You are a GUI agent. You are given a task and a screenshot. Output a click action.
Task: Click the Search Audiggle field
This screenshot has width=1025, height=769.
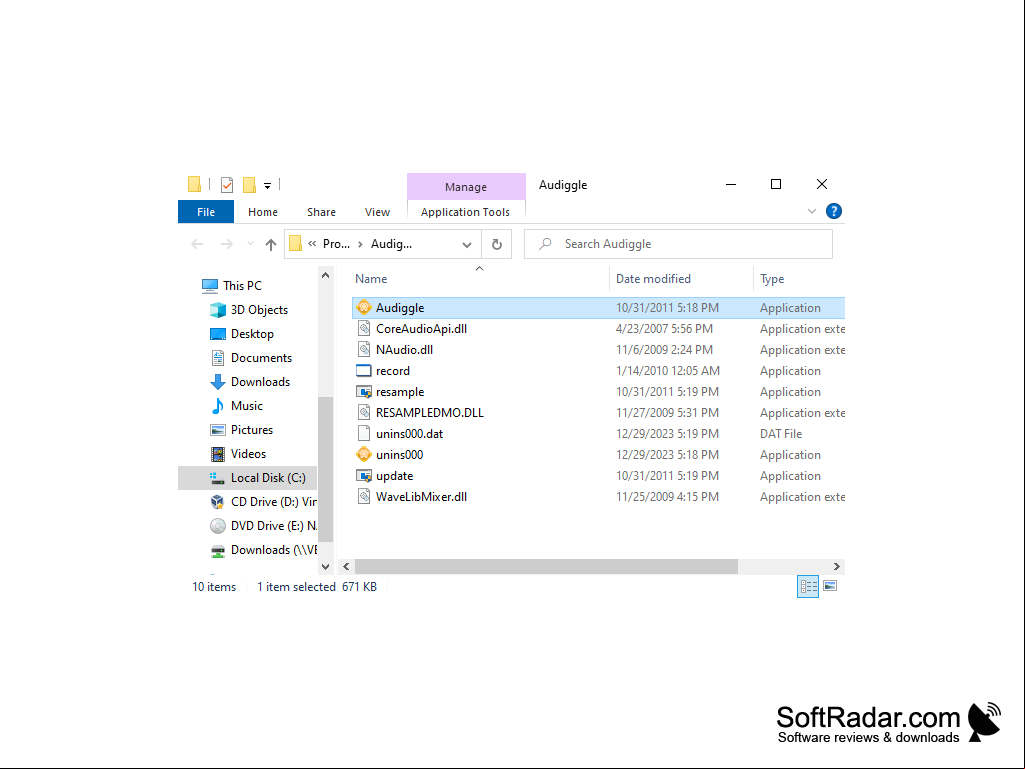point(678,244)
